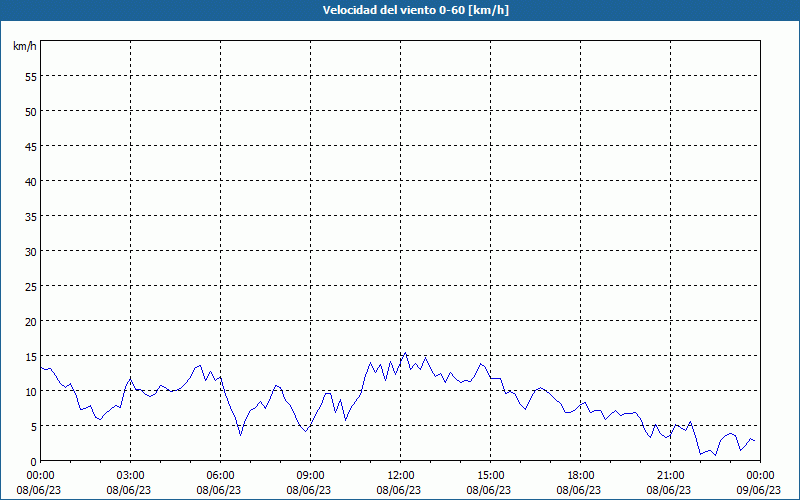Click the y-axis value 55
The image size is (800, 500).
(31, 77)
